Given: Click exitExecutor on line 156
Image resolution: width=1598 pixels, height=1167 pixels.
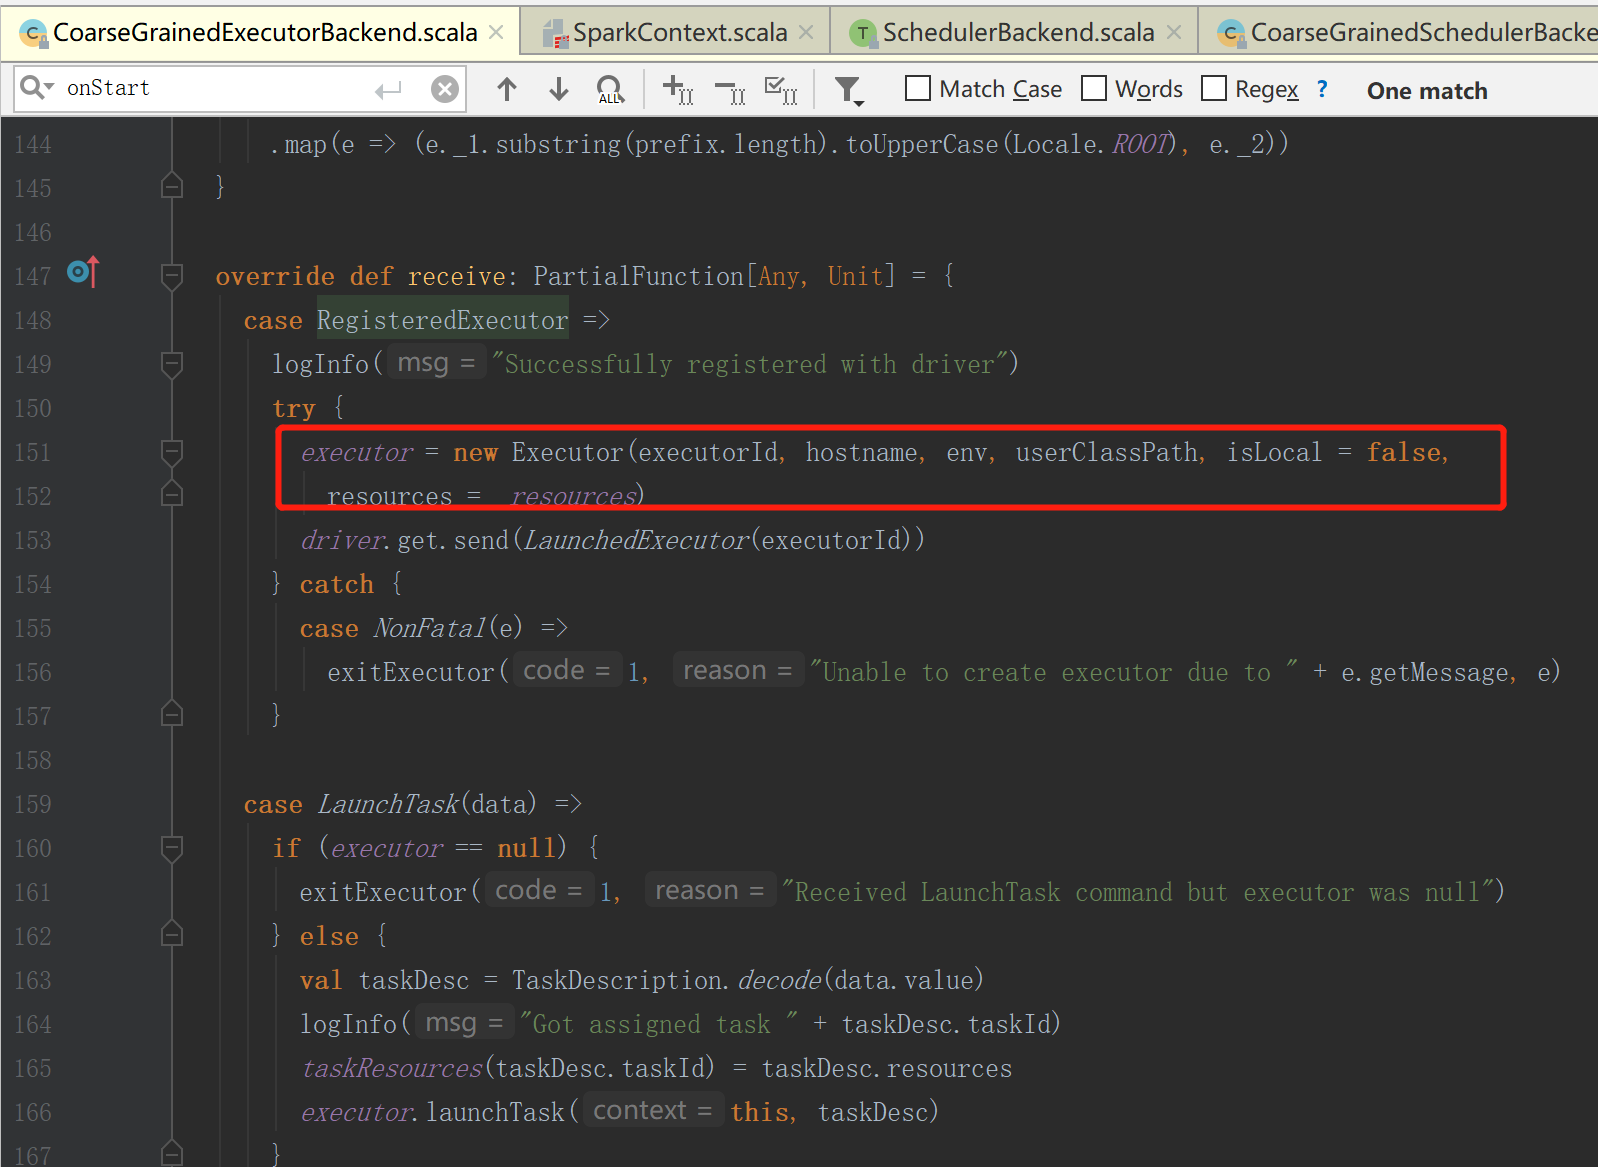Looking at the screenshot, I should point(411,672).
